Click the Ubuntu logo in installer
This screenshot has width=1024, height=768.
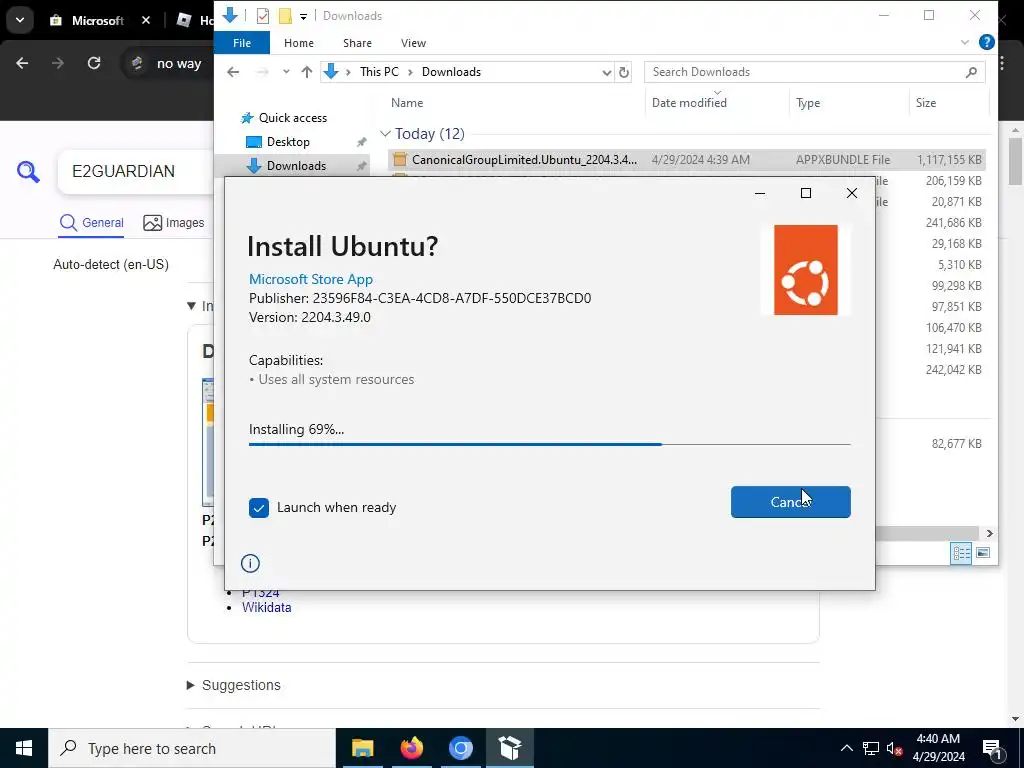point(805,270)
